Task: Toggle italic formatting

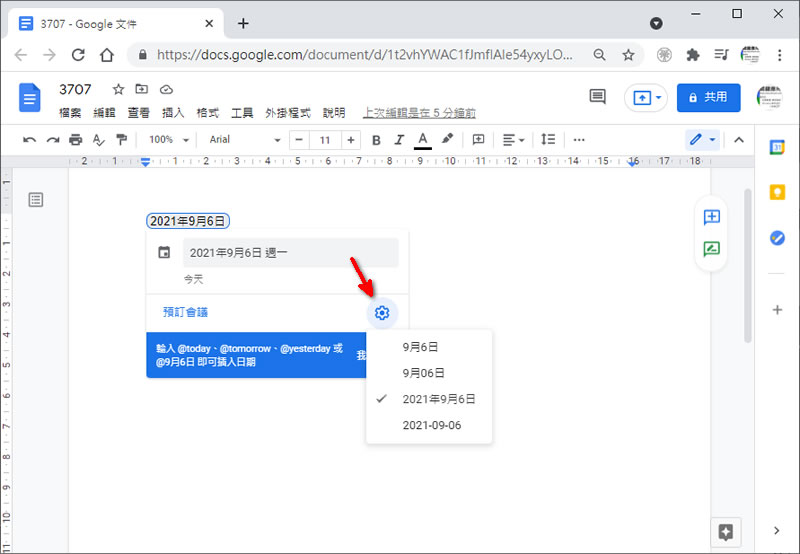Action: click(399, 140)
